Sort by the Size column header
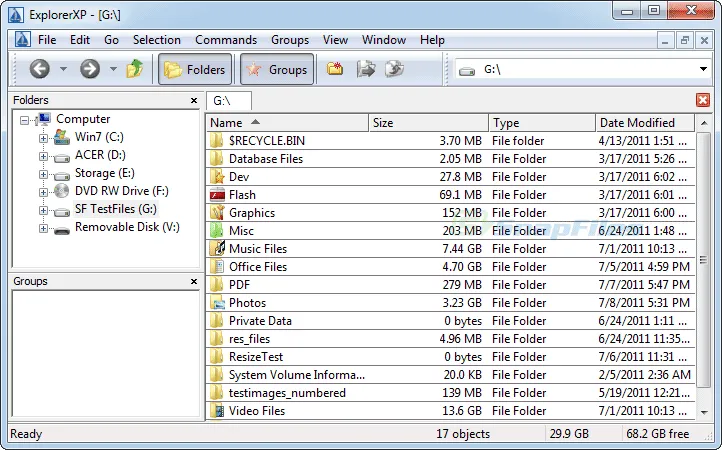This screenshot has height=450, width=722. click(x=429, y=123)
